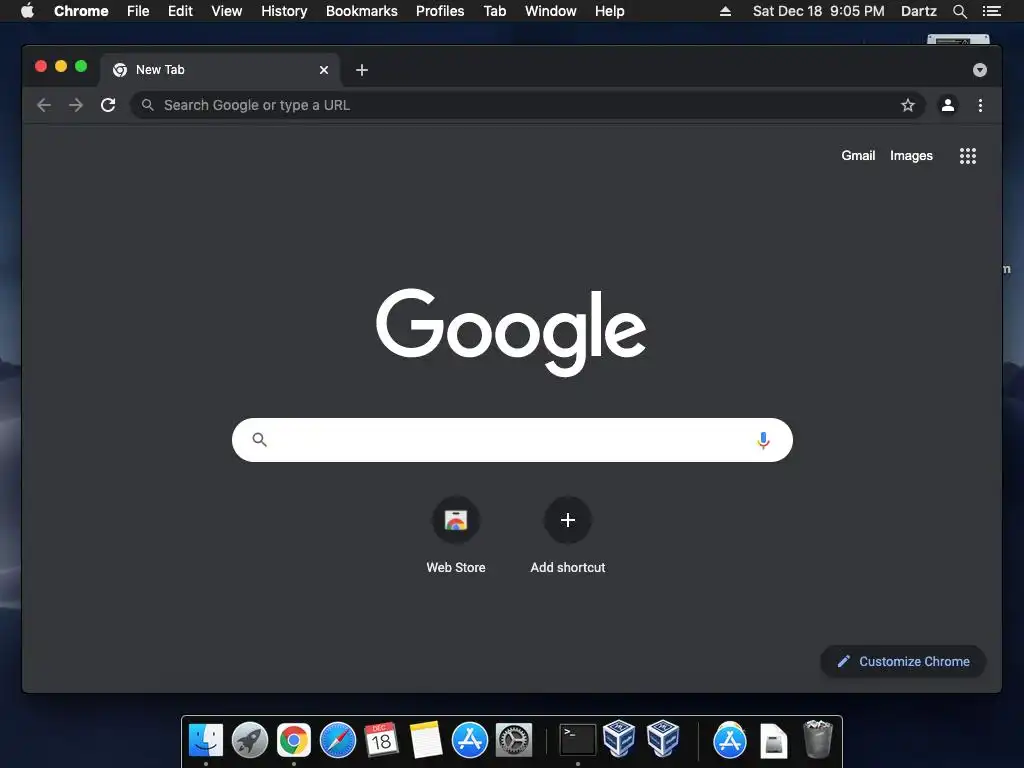
Task: Open the profile avatar menu
Action: 948,105
